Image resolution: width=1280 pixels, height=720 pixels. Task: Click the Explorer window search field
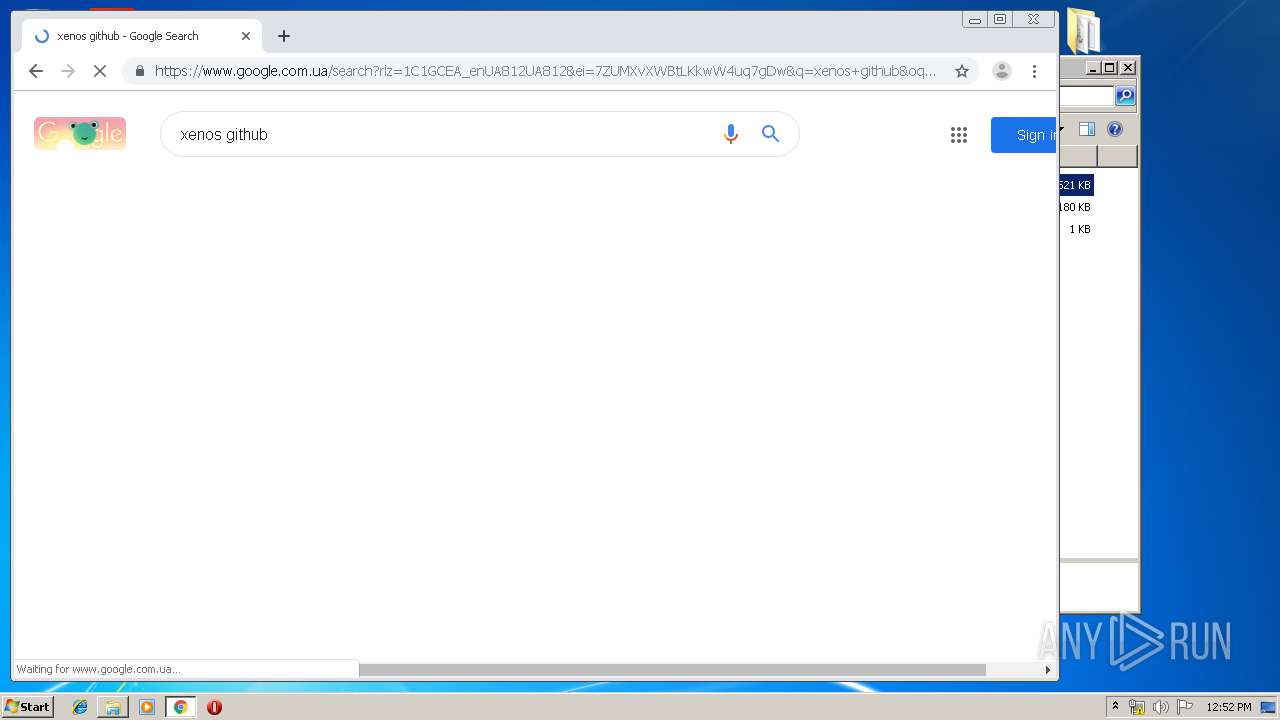[x=1086, y=96]
